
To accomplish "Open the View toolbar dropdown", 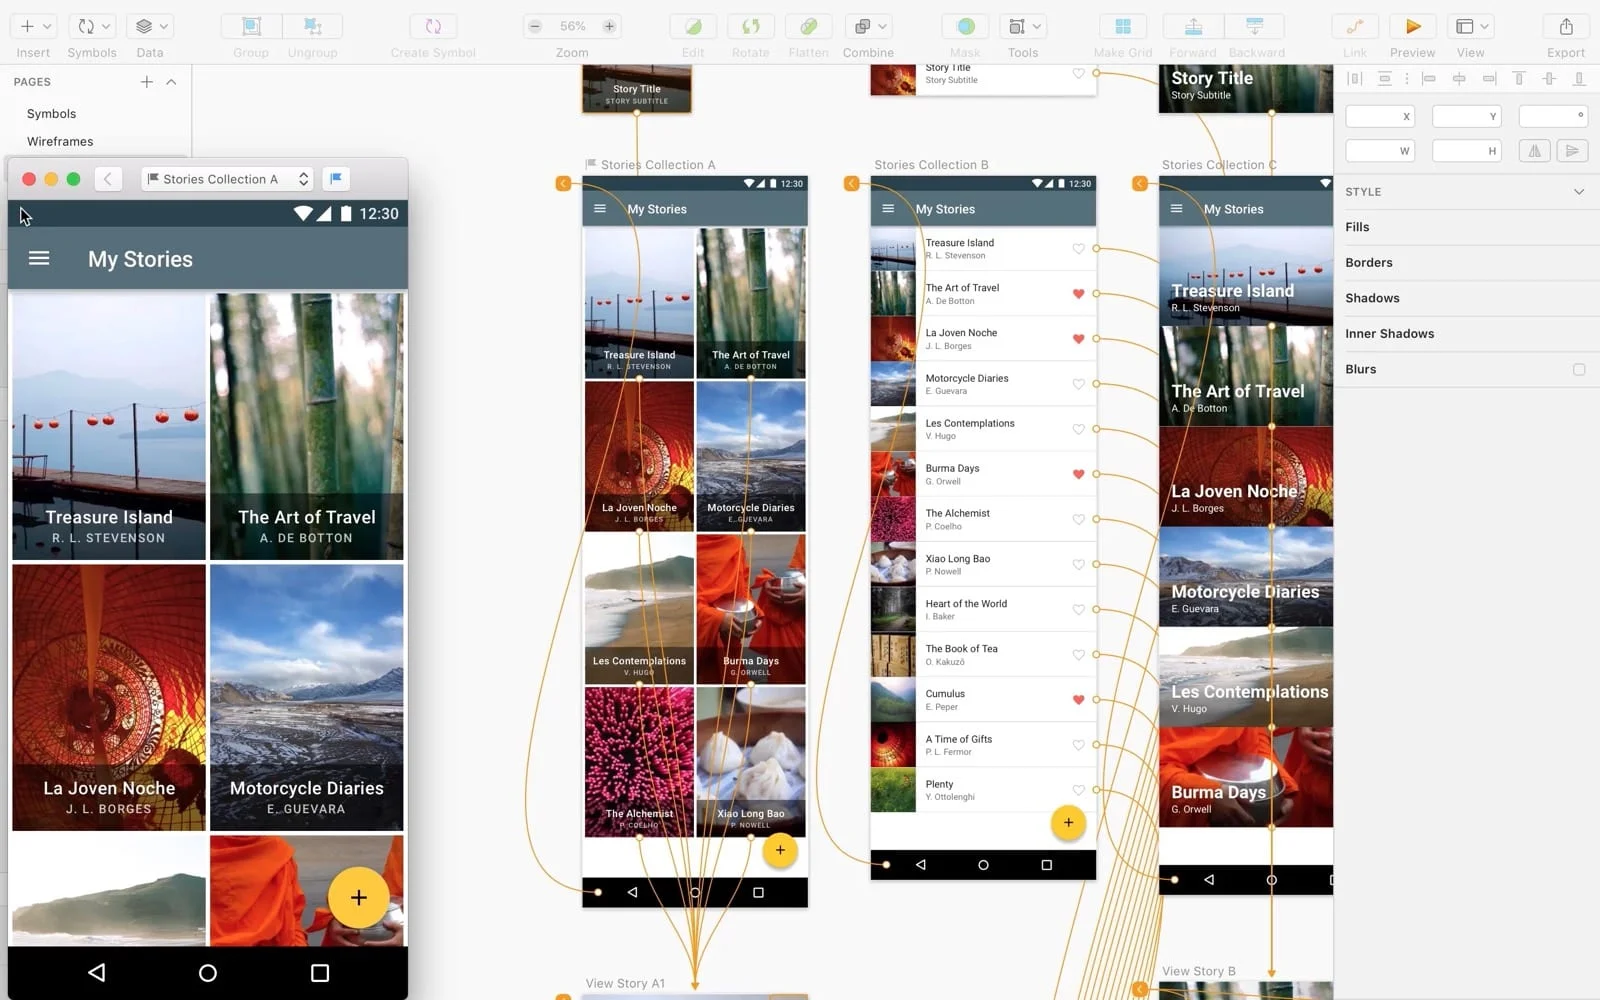I will click(1471, 26).
